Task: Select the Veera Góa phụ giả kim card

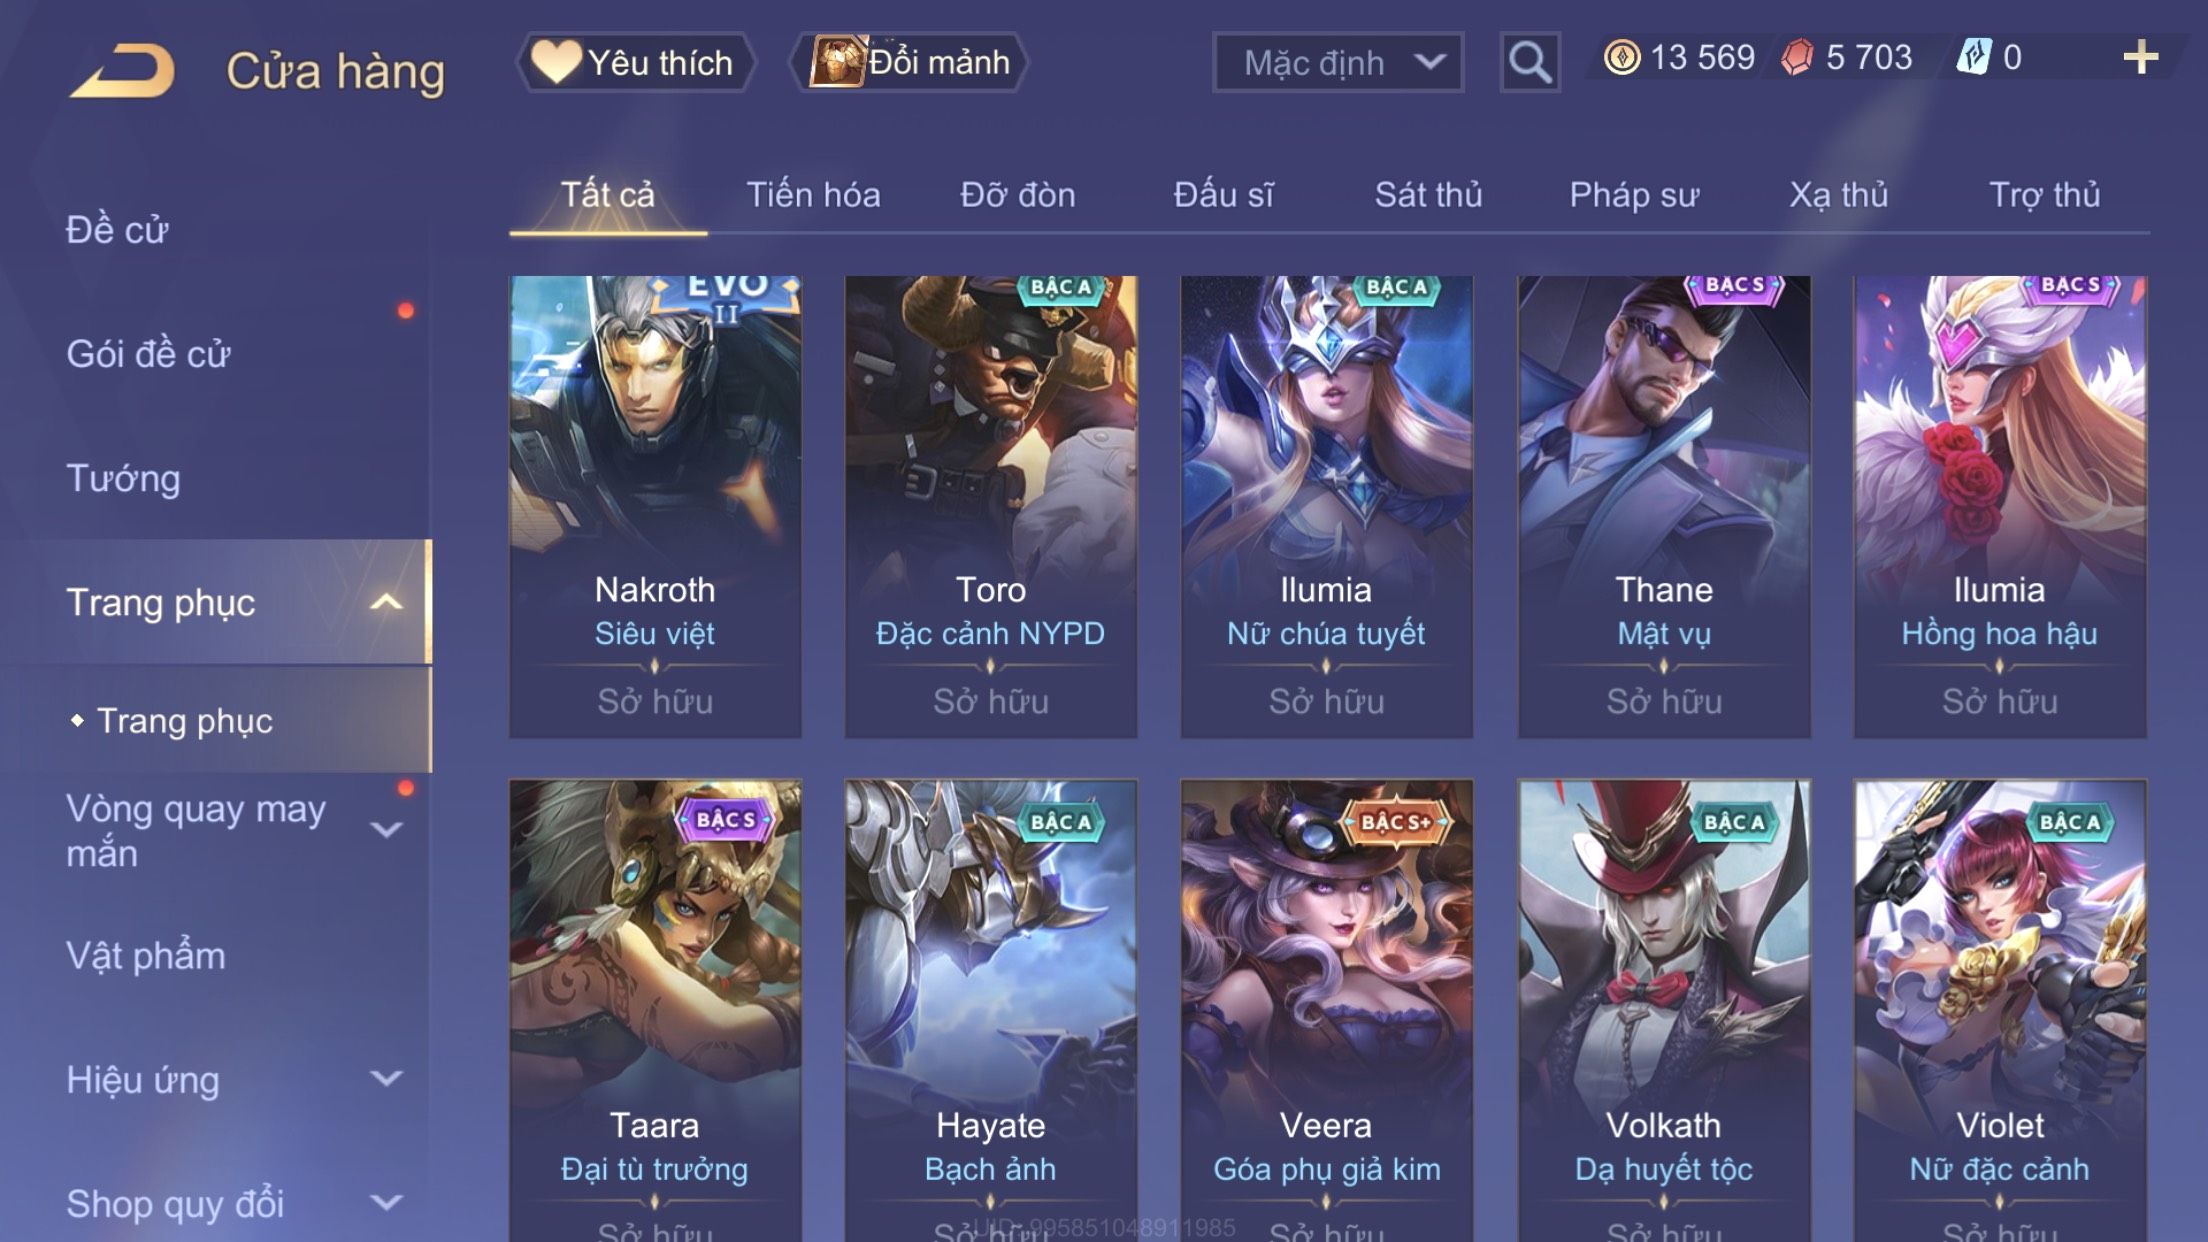Action: [1327, 1010]
